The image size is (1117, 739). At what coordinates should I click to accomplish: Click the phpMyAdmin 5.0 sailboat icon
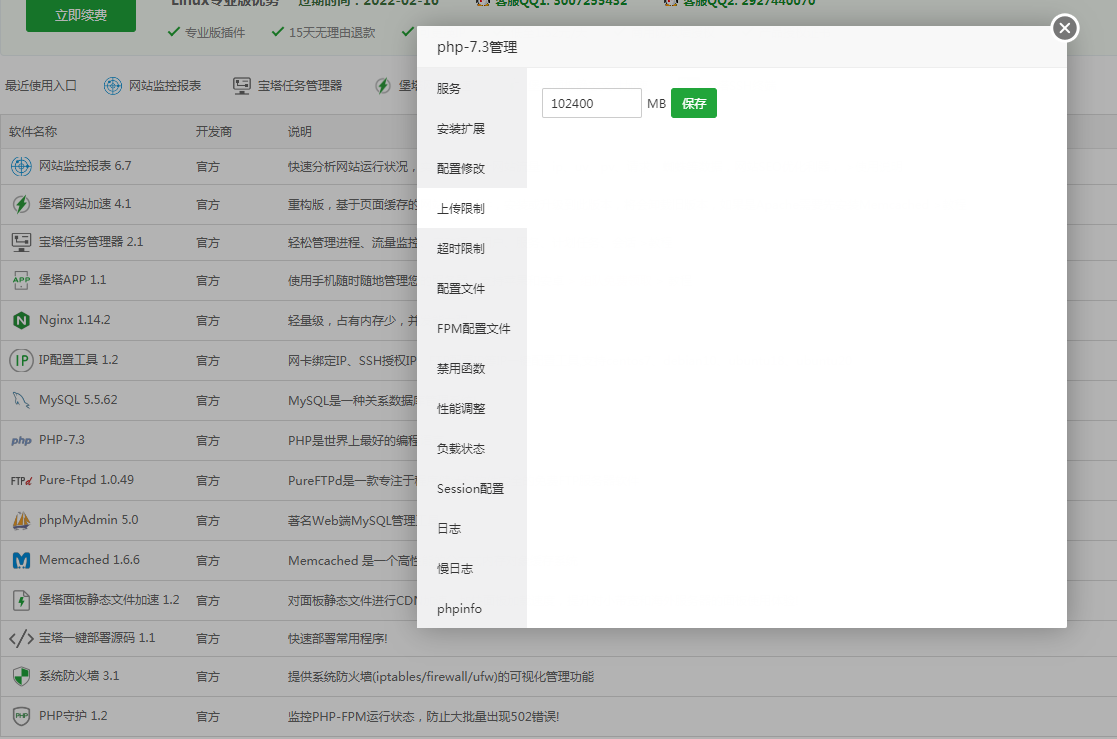(x=21, y=520)
